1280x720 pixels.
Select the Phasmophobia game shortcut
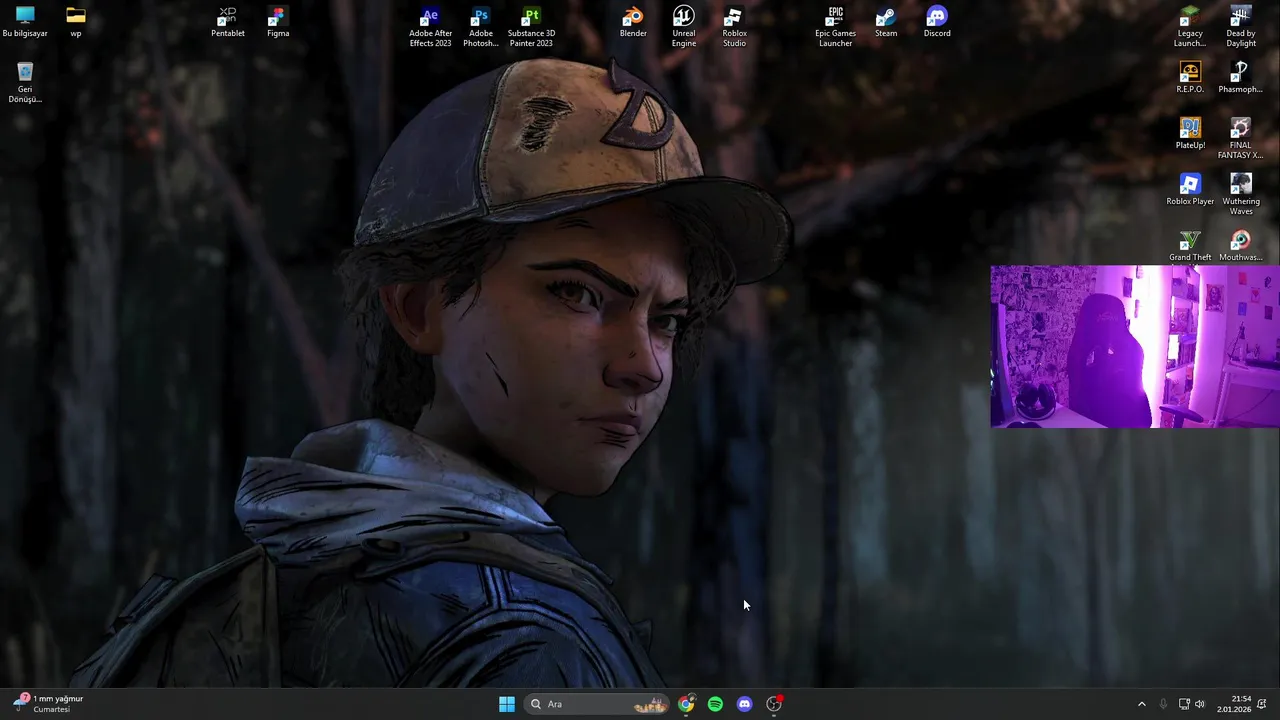[1241, 78]
